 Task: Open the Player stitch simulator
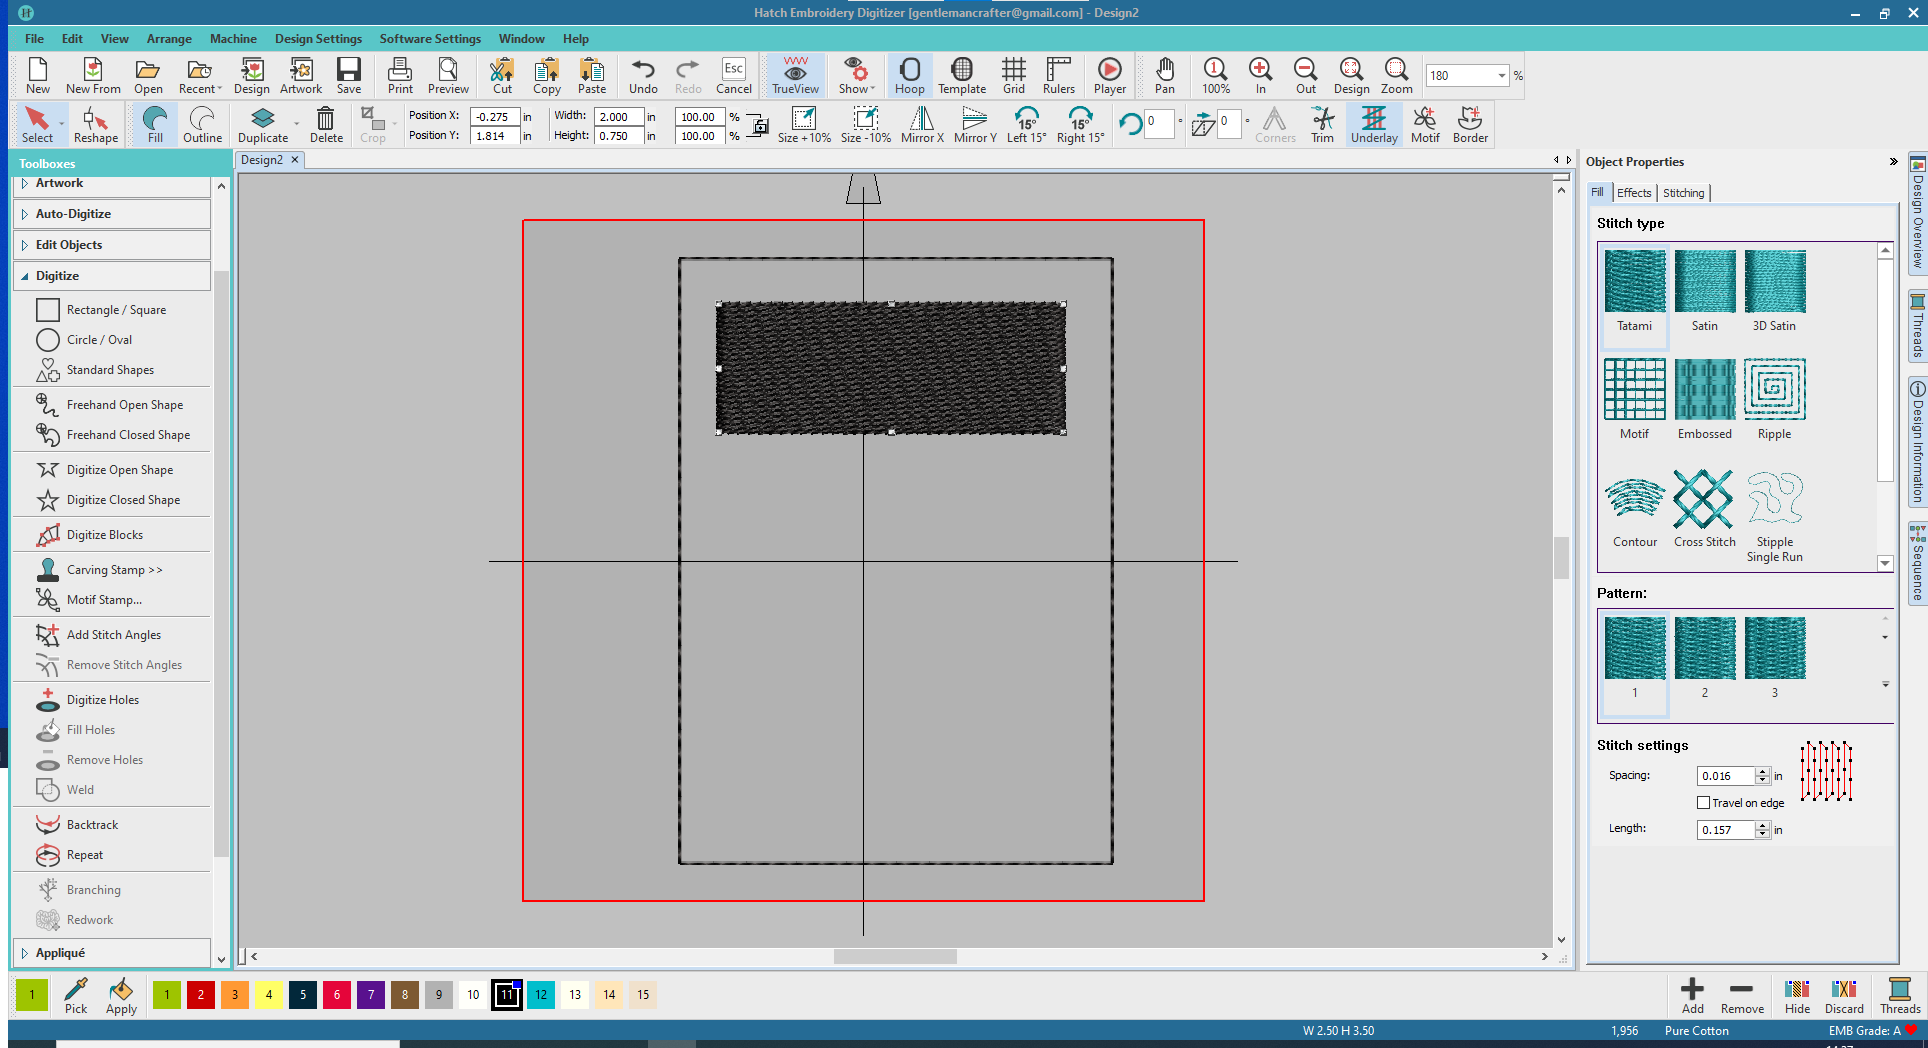[x=1109, y=75]
